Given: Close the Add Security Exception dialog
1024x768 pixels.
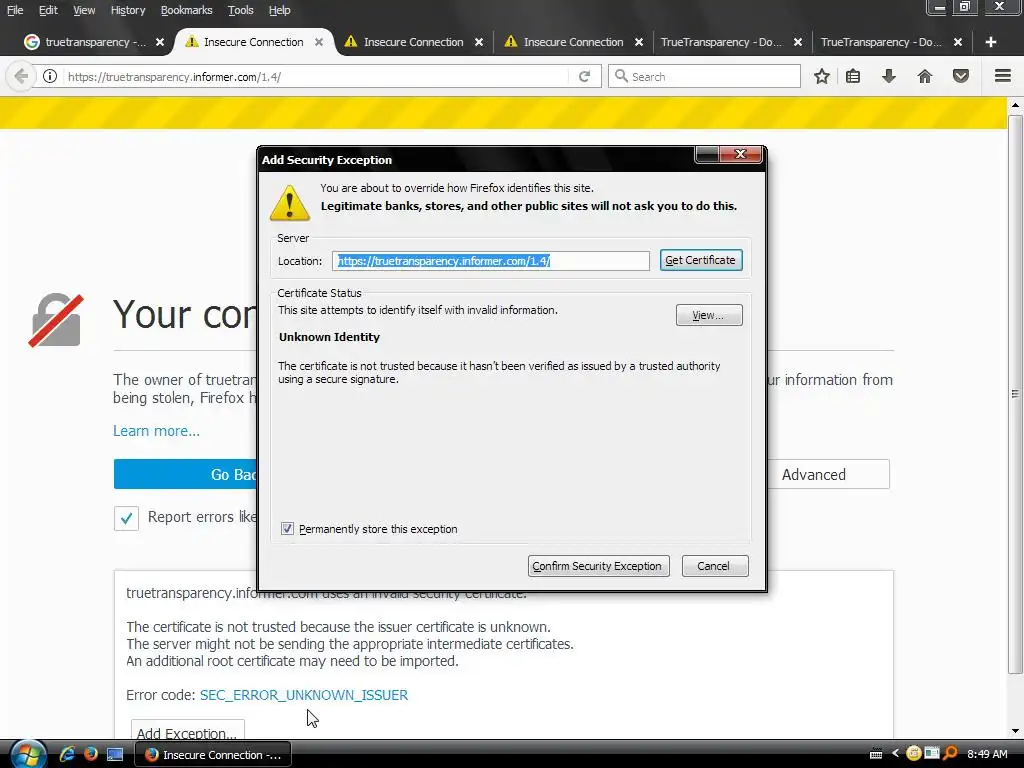Looking at the screenshot, I should 740,154.
